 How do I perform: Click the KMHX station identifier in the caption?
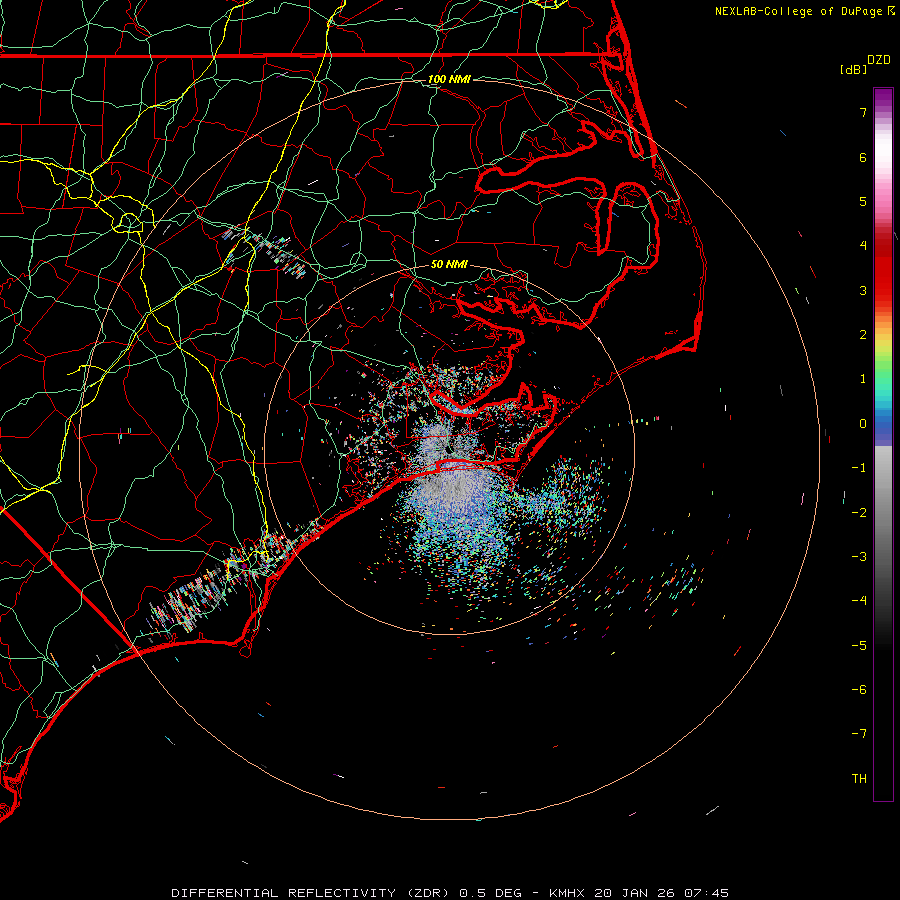[567, 893]
